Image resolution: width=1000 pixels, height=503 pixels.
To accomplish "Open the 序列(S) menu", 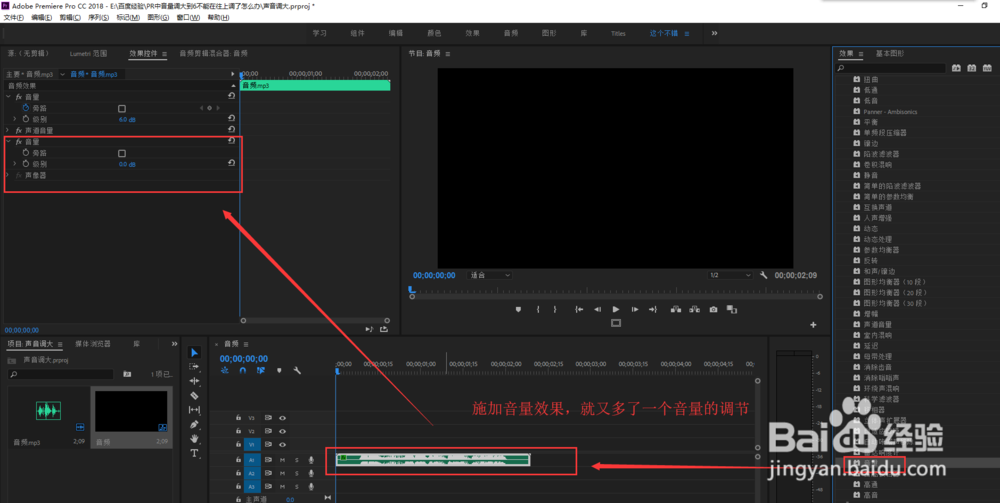I will pyautogui.click(x=98, y=17).
